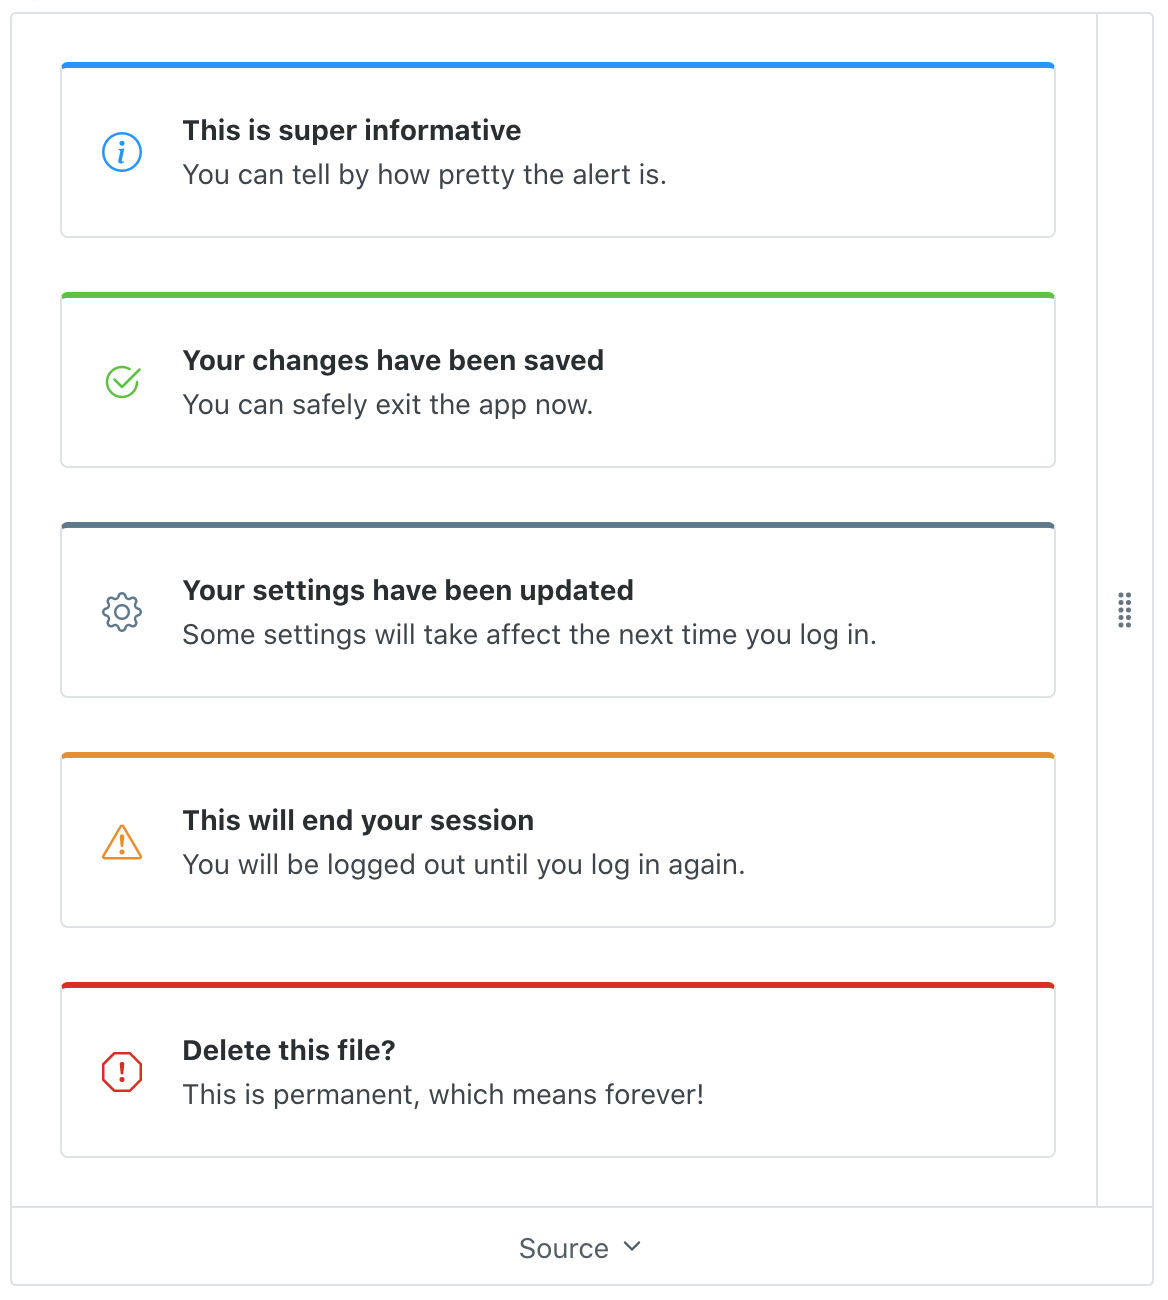Click the blue info circle icon
This screenshot has width=1168, height=1300.
(x=122, y=152)
